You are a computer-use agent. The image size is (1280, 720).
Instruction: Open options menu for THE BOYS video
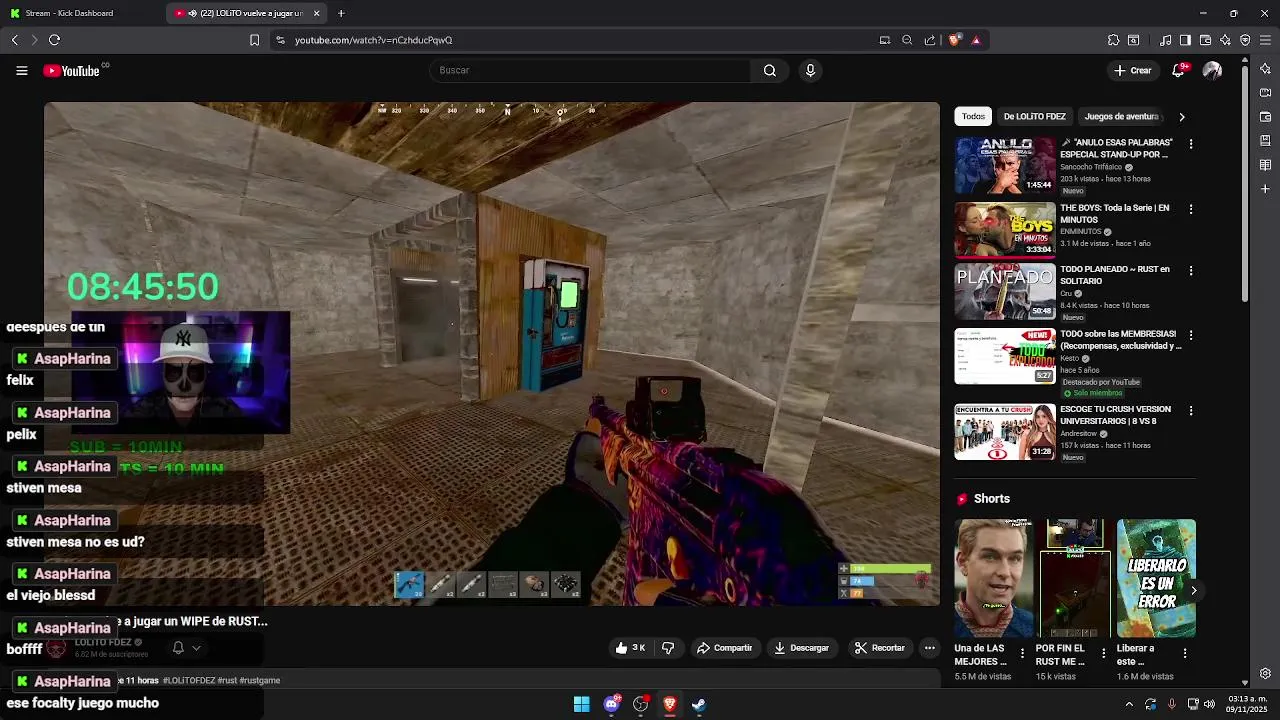tap(1190, 209)
